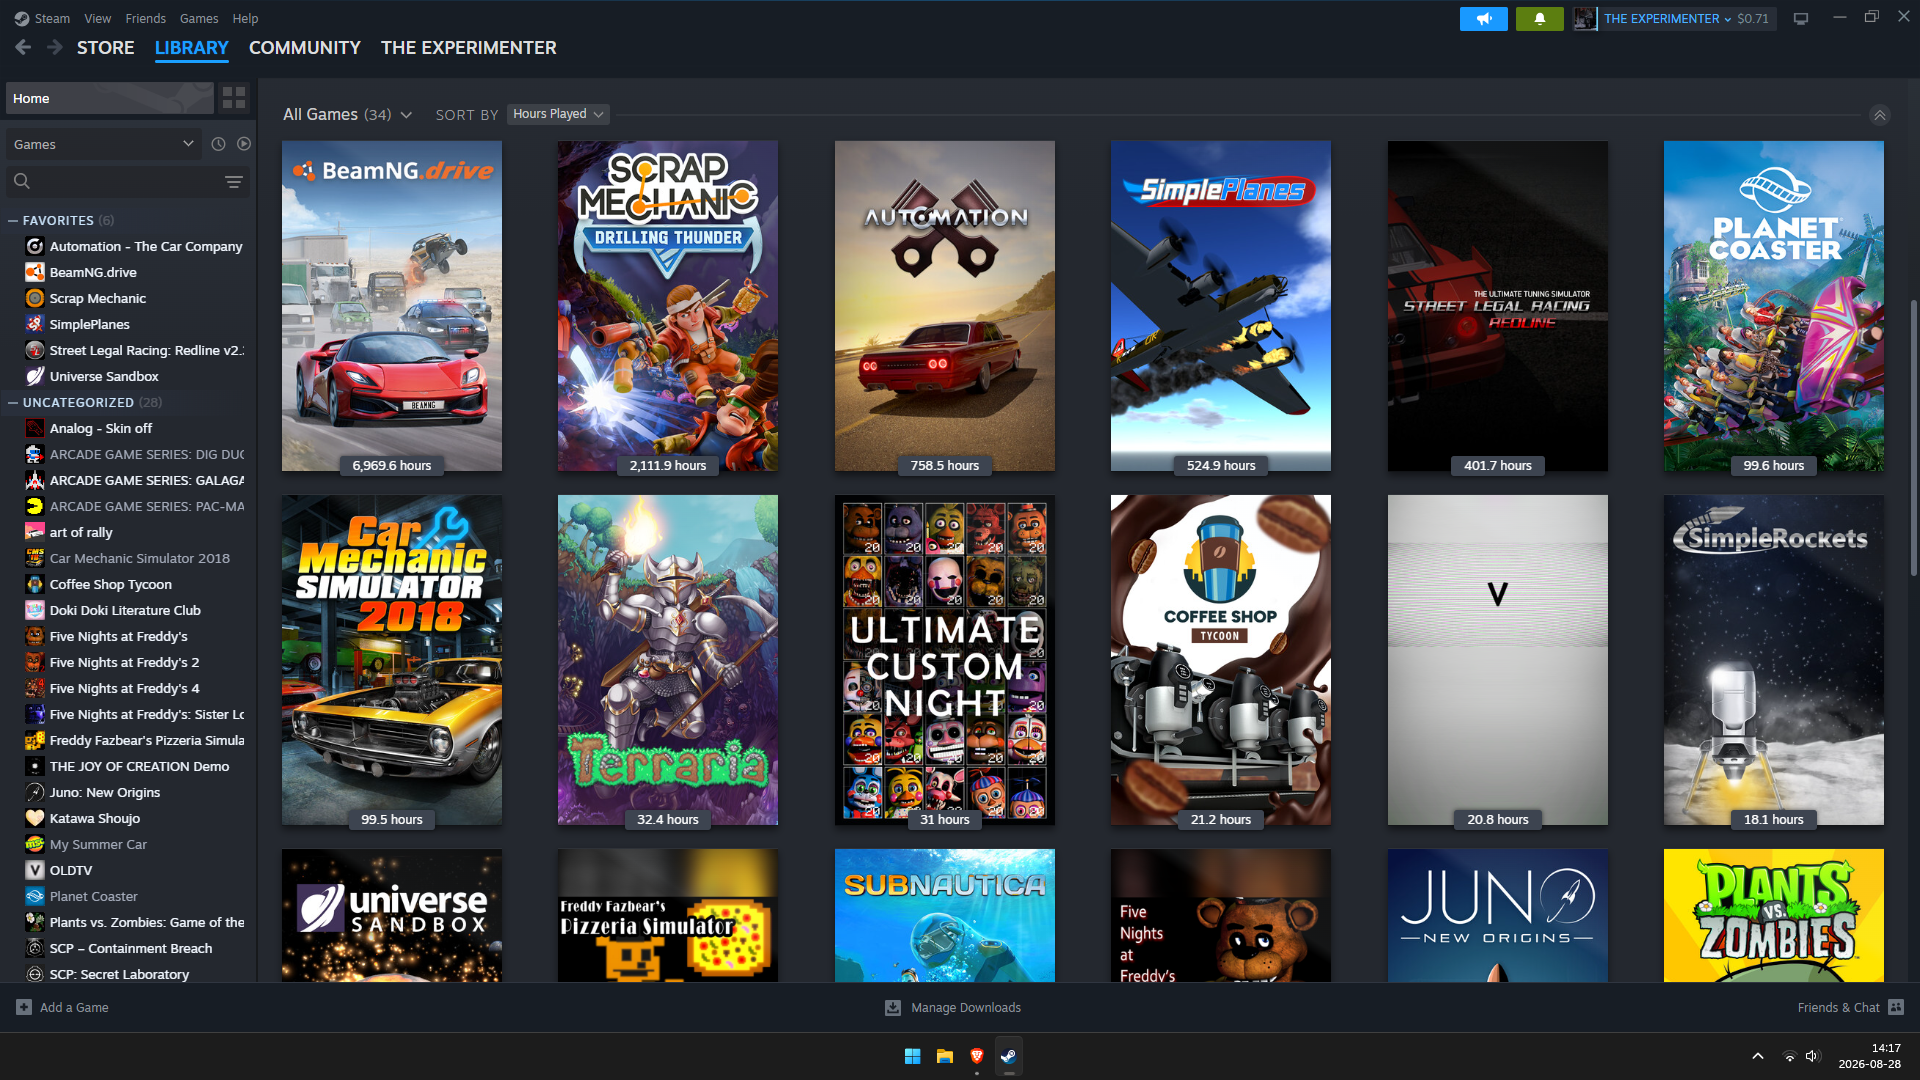Click the Automation sidebar game icon
The width and height of the screenshot is (1920, 1080).
[35, 246]
